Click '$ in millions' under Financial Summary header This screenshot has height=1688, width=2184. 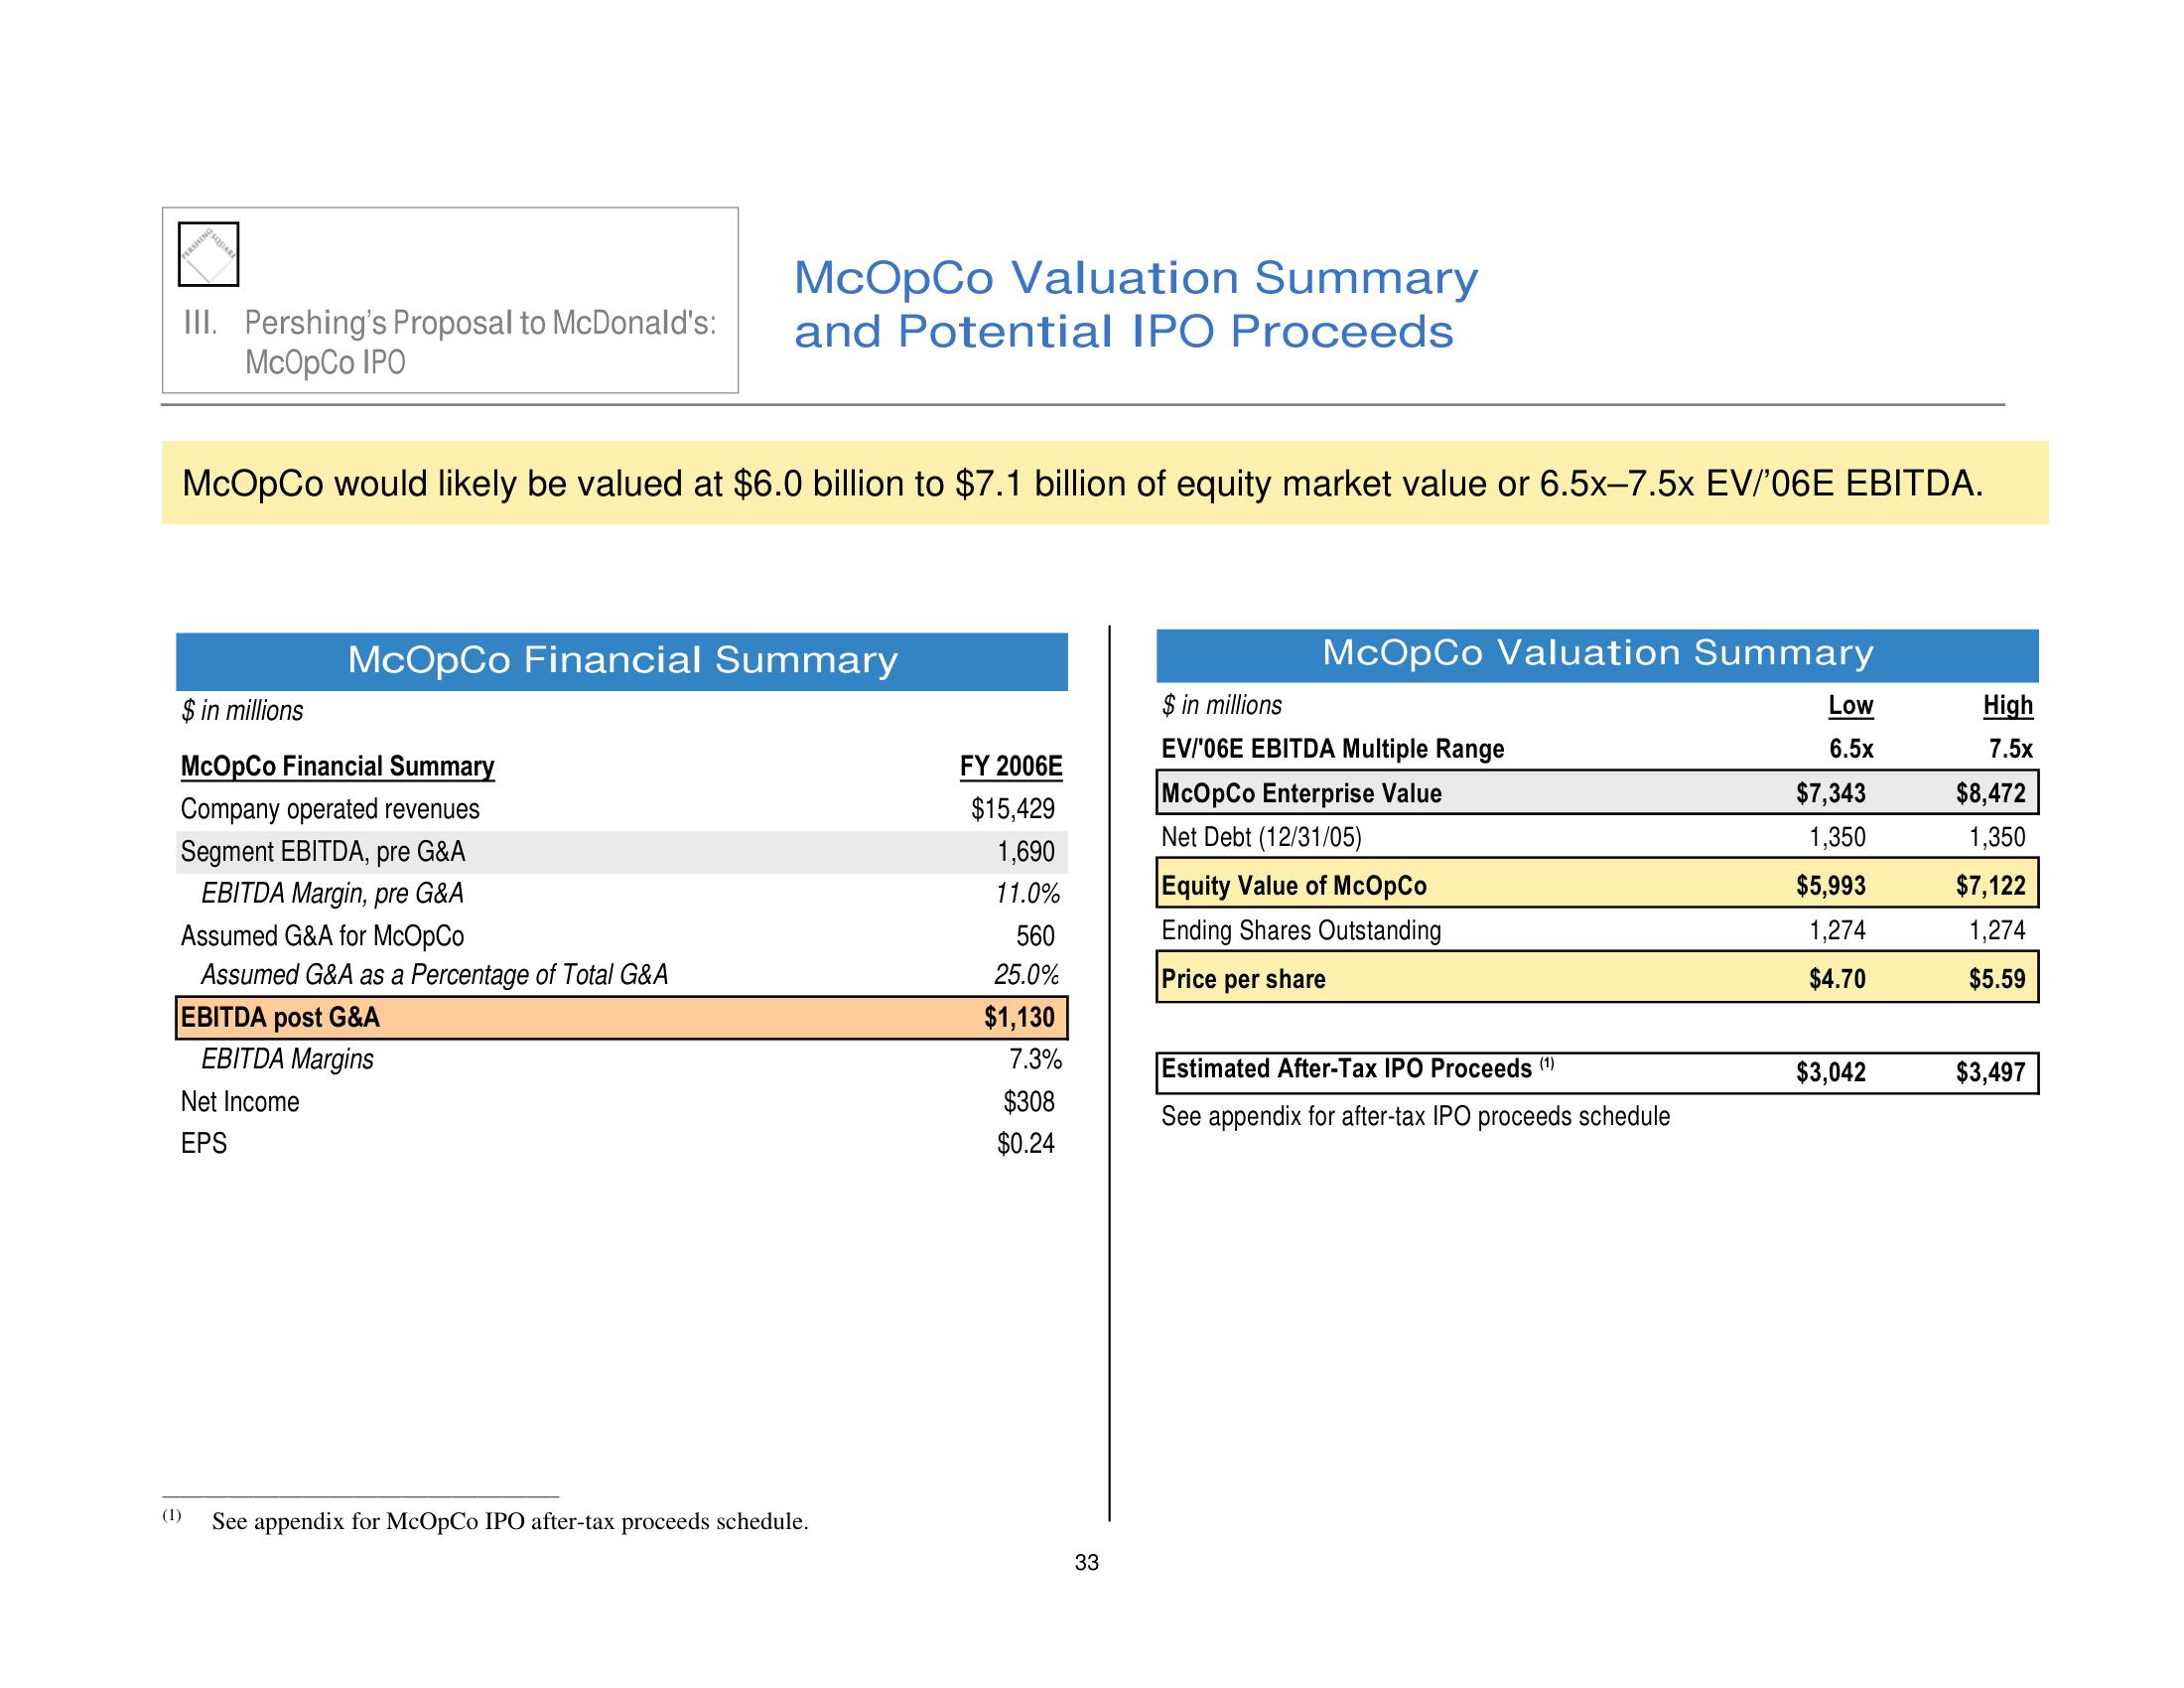point(242,711)
